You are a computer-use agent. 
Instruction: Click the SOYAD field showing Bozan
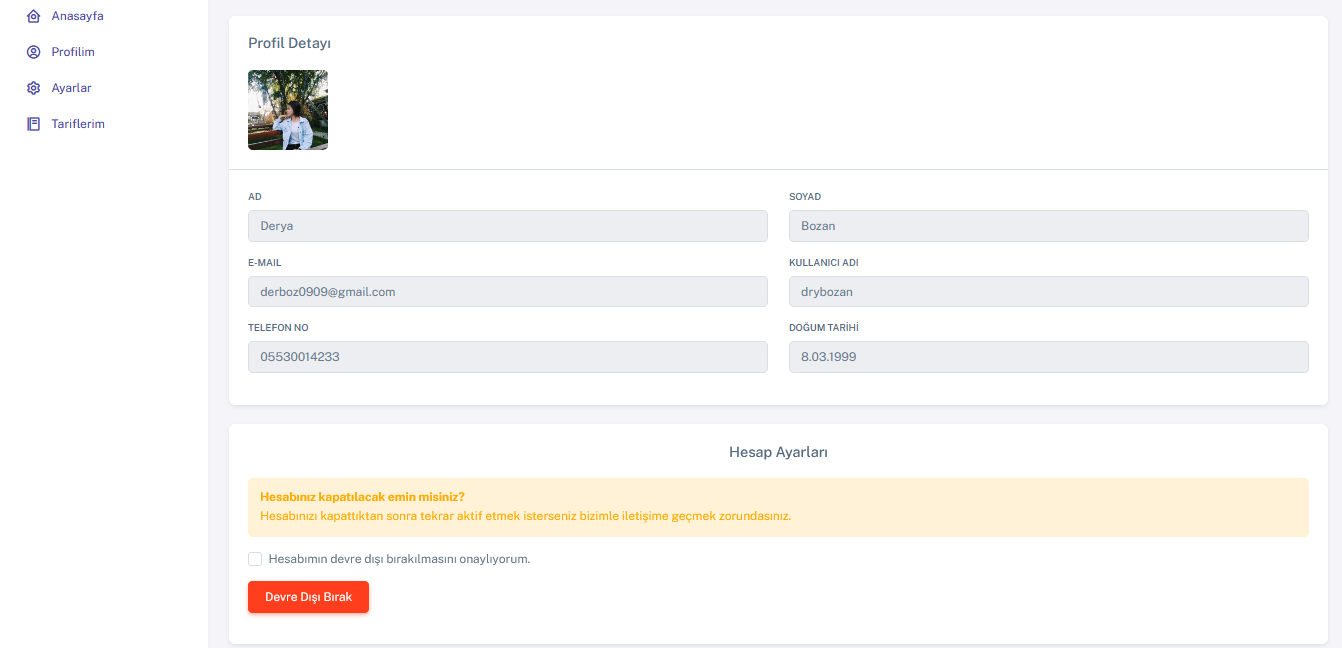1048,226
